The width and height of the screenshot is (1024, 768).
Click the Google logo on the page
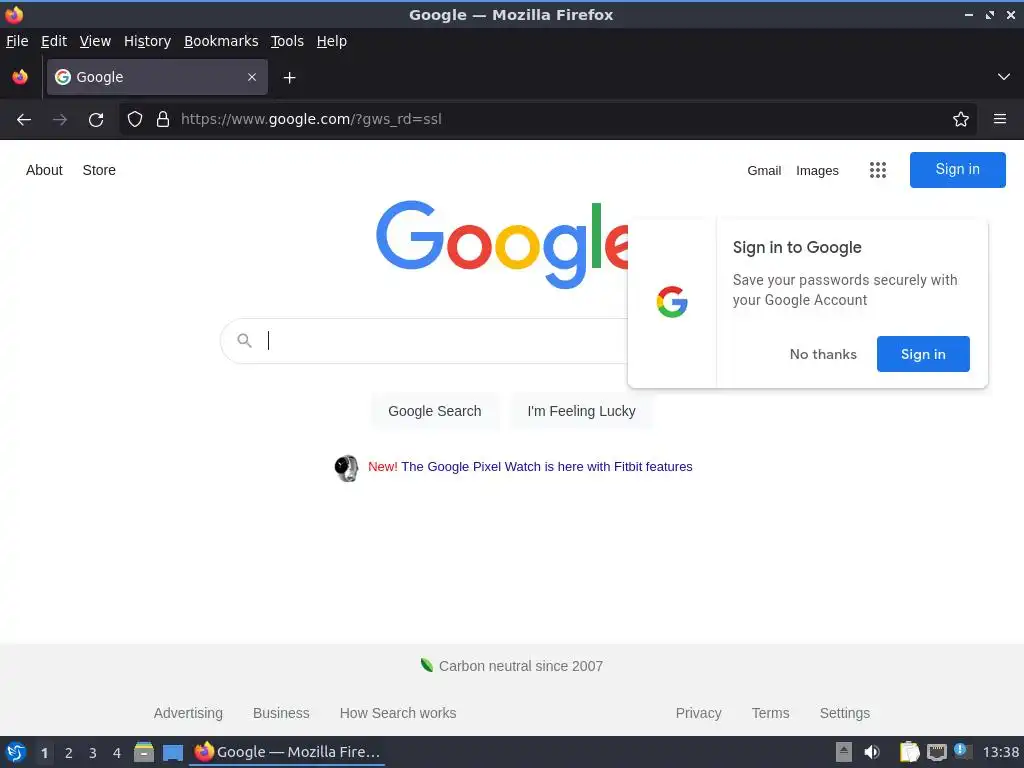pyautogui.click(x=502, y=245)
